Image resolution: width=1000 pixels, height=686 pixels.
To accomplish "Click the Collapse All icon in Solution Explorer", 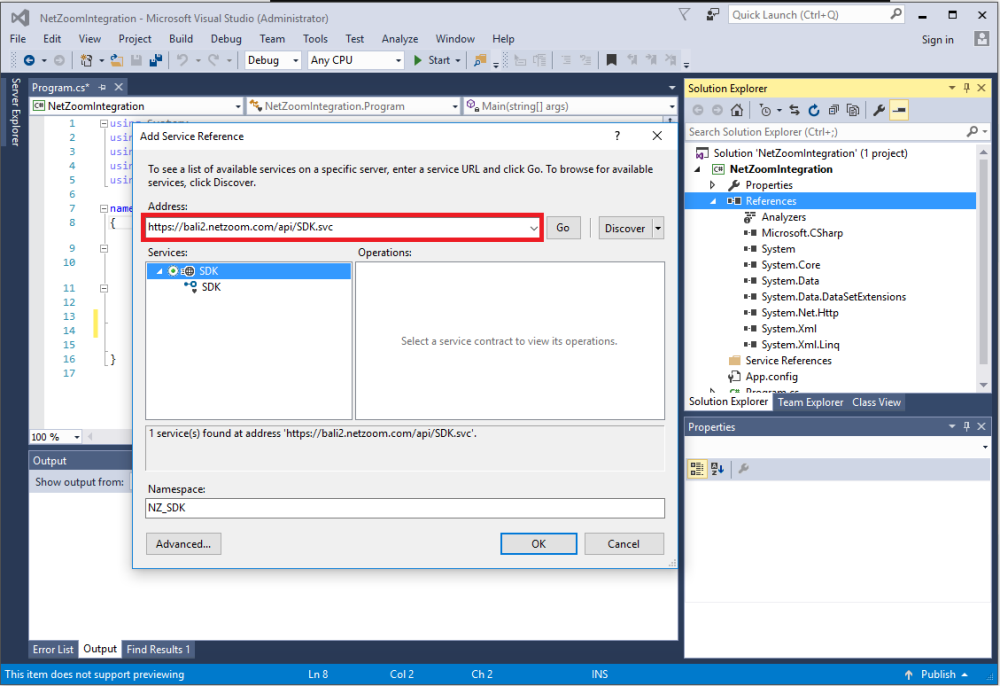I will 834,110.
